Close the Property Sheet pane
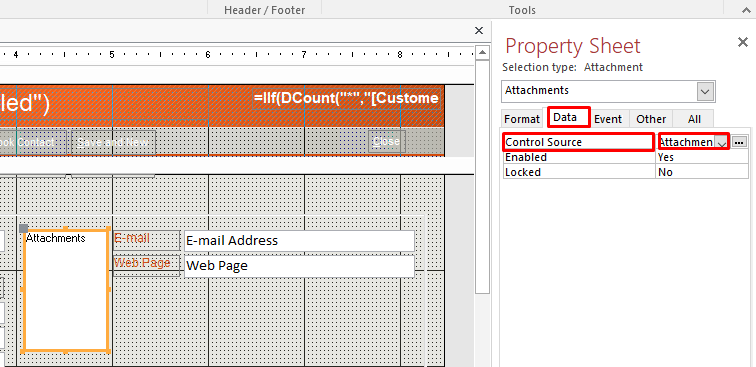This screenshot has height=367, width=756. click(x=743, y=42)
